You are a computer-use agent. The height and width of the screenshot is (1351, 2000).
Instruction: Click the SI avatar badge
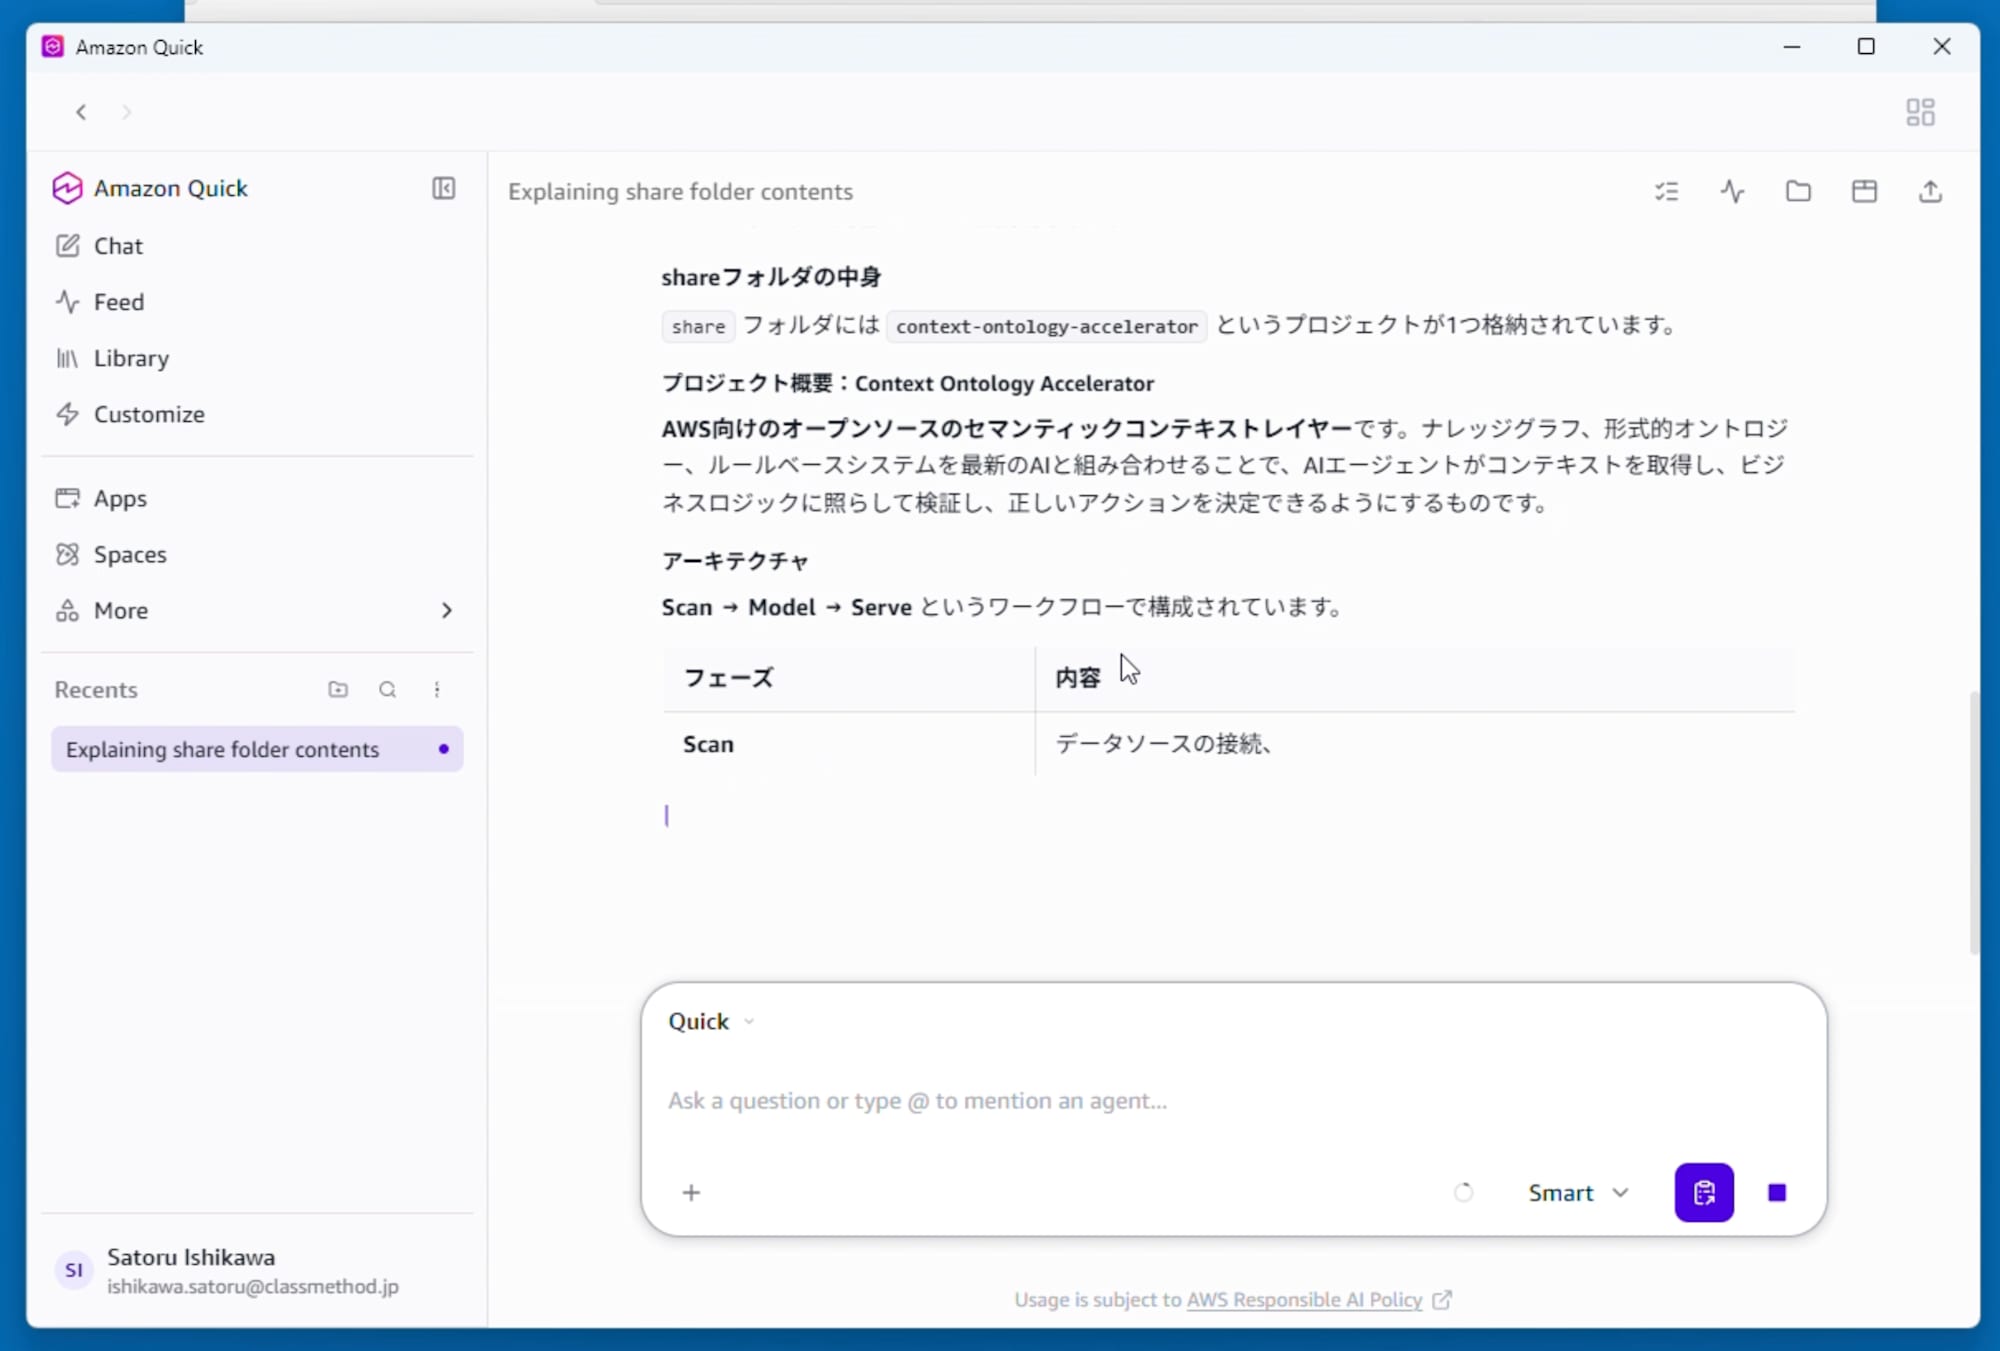(x=74, y=1270)
